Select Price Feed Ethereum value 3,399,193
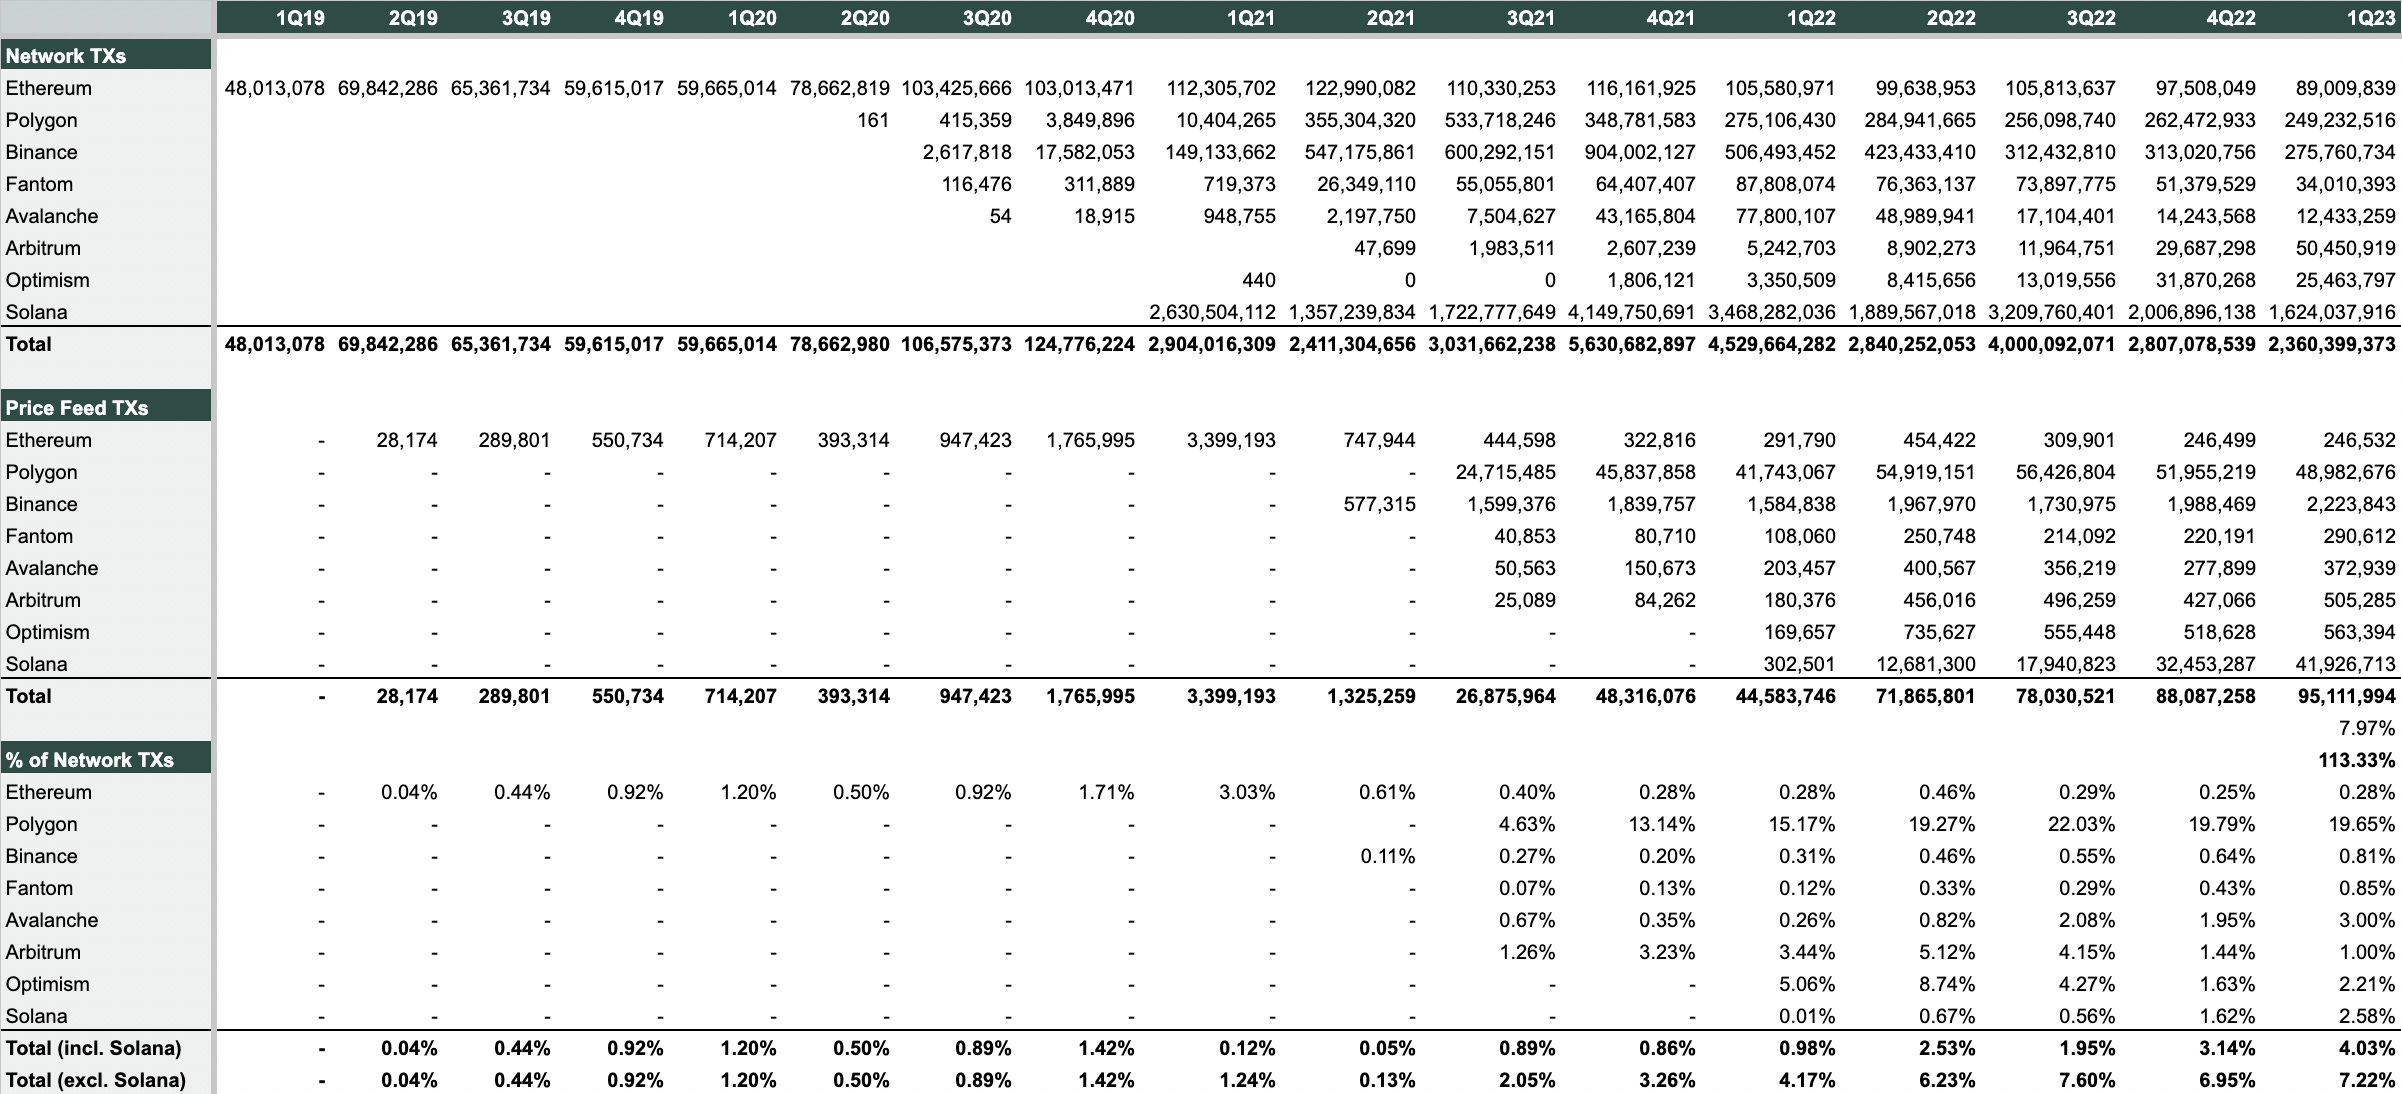 pyautogui.click(x=1231, y=440)
